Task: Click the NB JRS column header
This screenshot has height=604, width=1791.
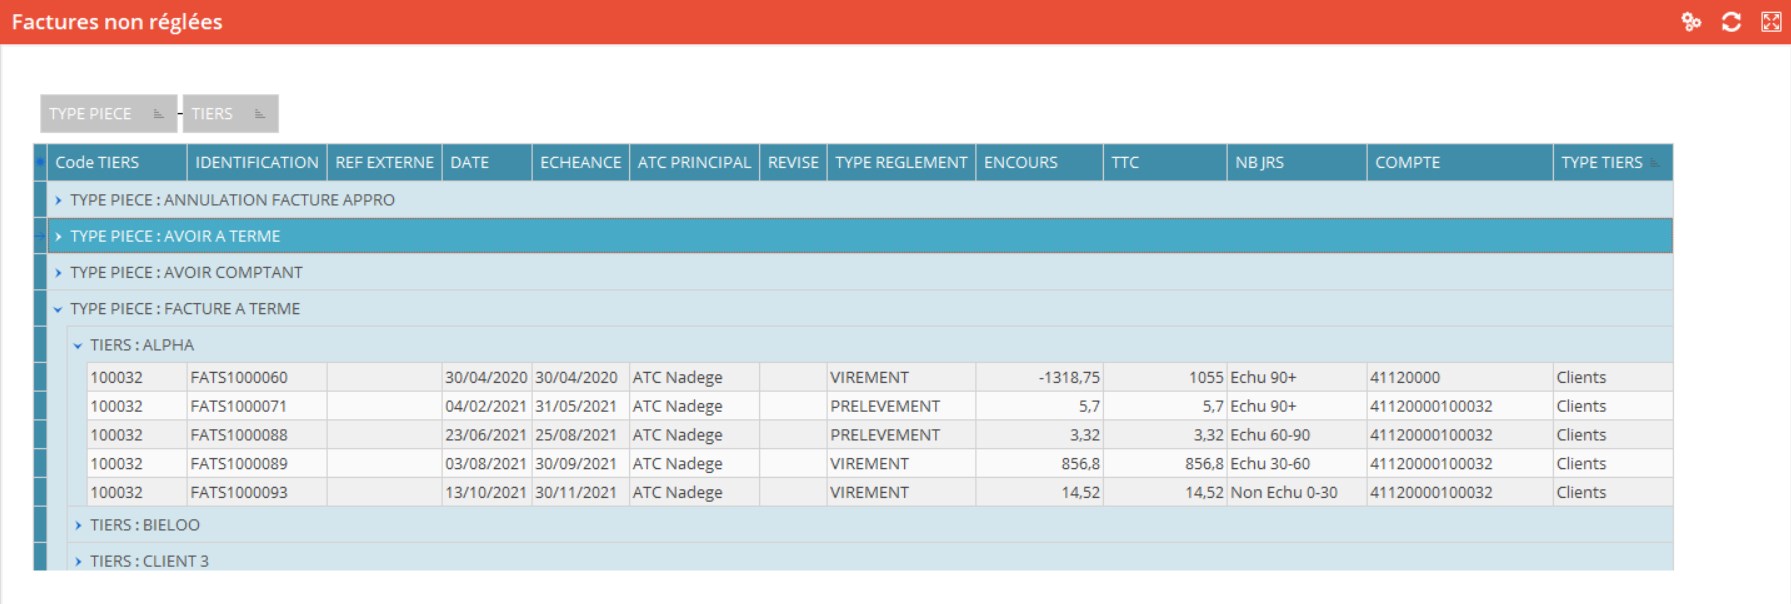Action: point(1259,162)
